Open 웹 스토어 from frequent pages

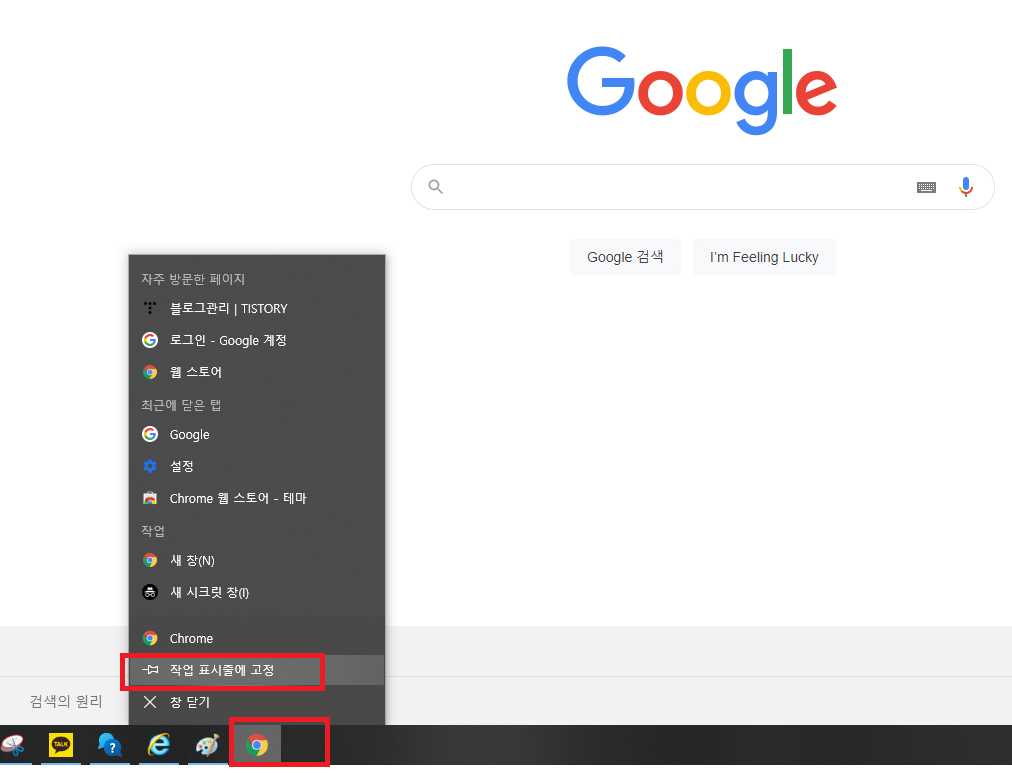tap(257, 372)
